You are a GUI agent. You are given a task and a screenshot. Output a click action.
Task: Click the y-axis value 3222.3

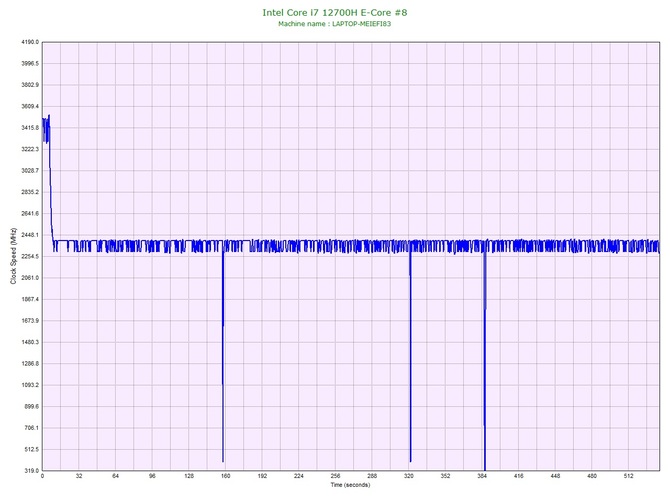pyautogui.click(x=30, y=149)
